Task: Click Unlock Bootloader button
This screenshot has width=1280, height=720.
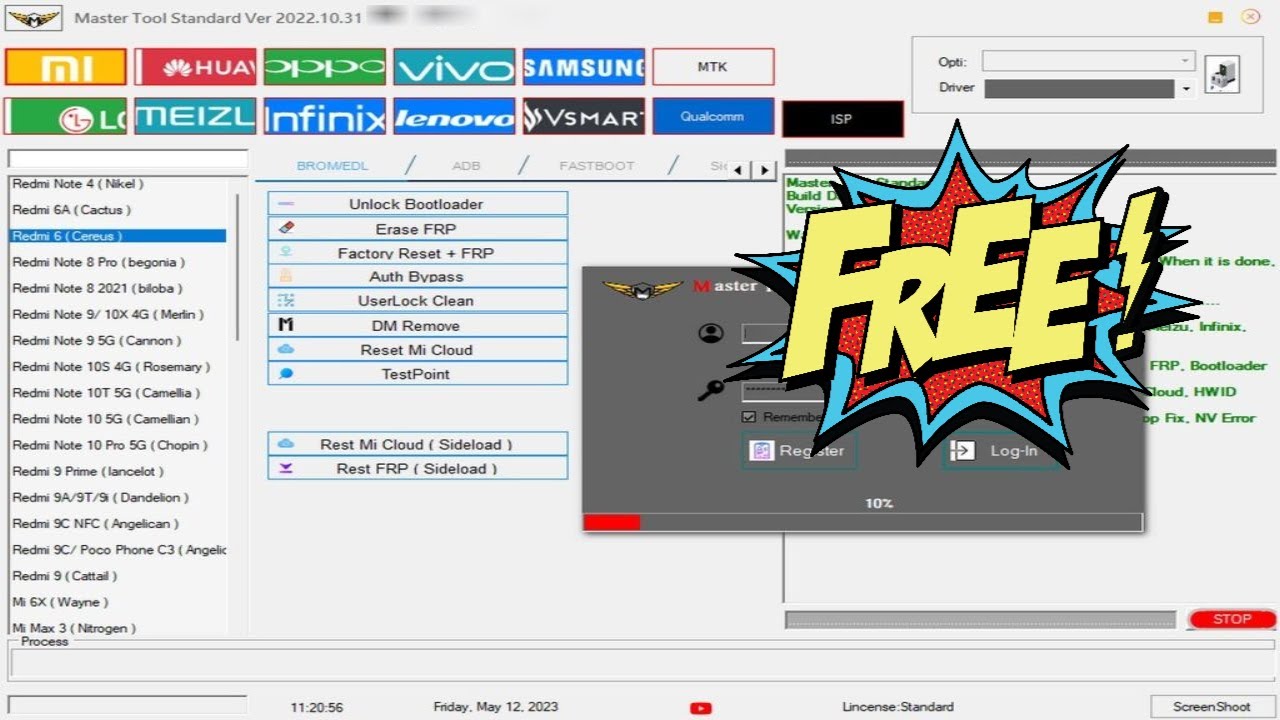Action: click(x=418, y=204)
